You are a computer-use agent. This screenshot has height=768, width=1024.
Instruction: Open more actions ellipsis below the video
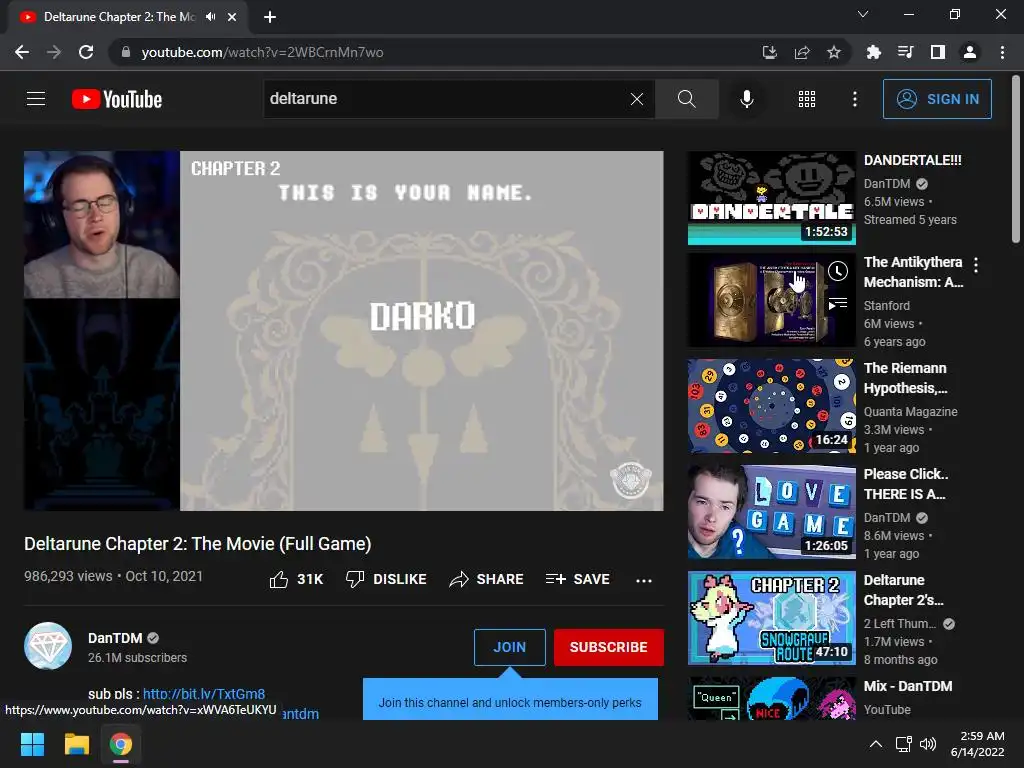(644, 580)
